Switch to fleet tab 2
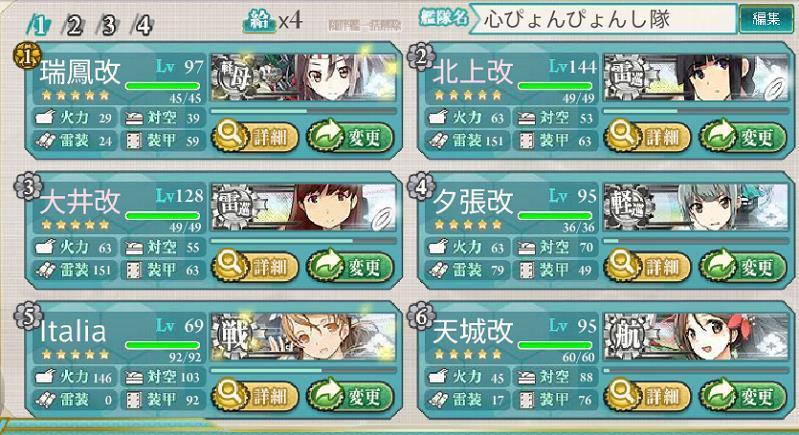The image size is (799, 435). (73, 25)
